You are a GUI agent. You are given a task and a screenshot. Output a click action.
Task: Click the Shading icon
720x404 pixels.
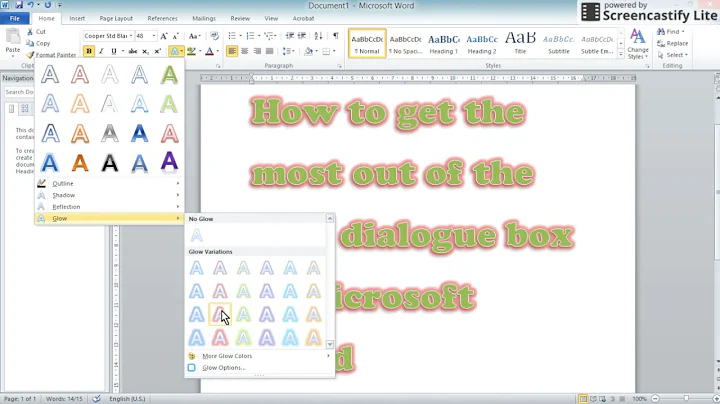(308, 51)
